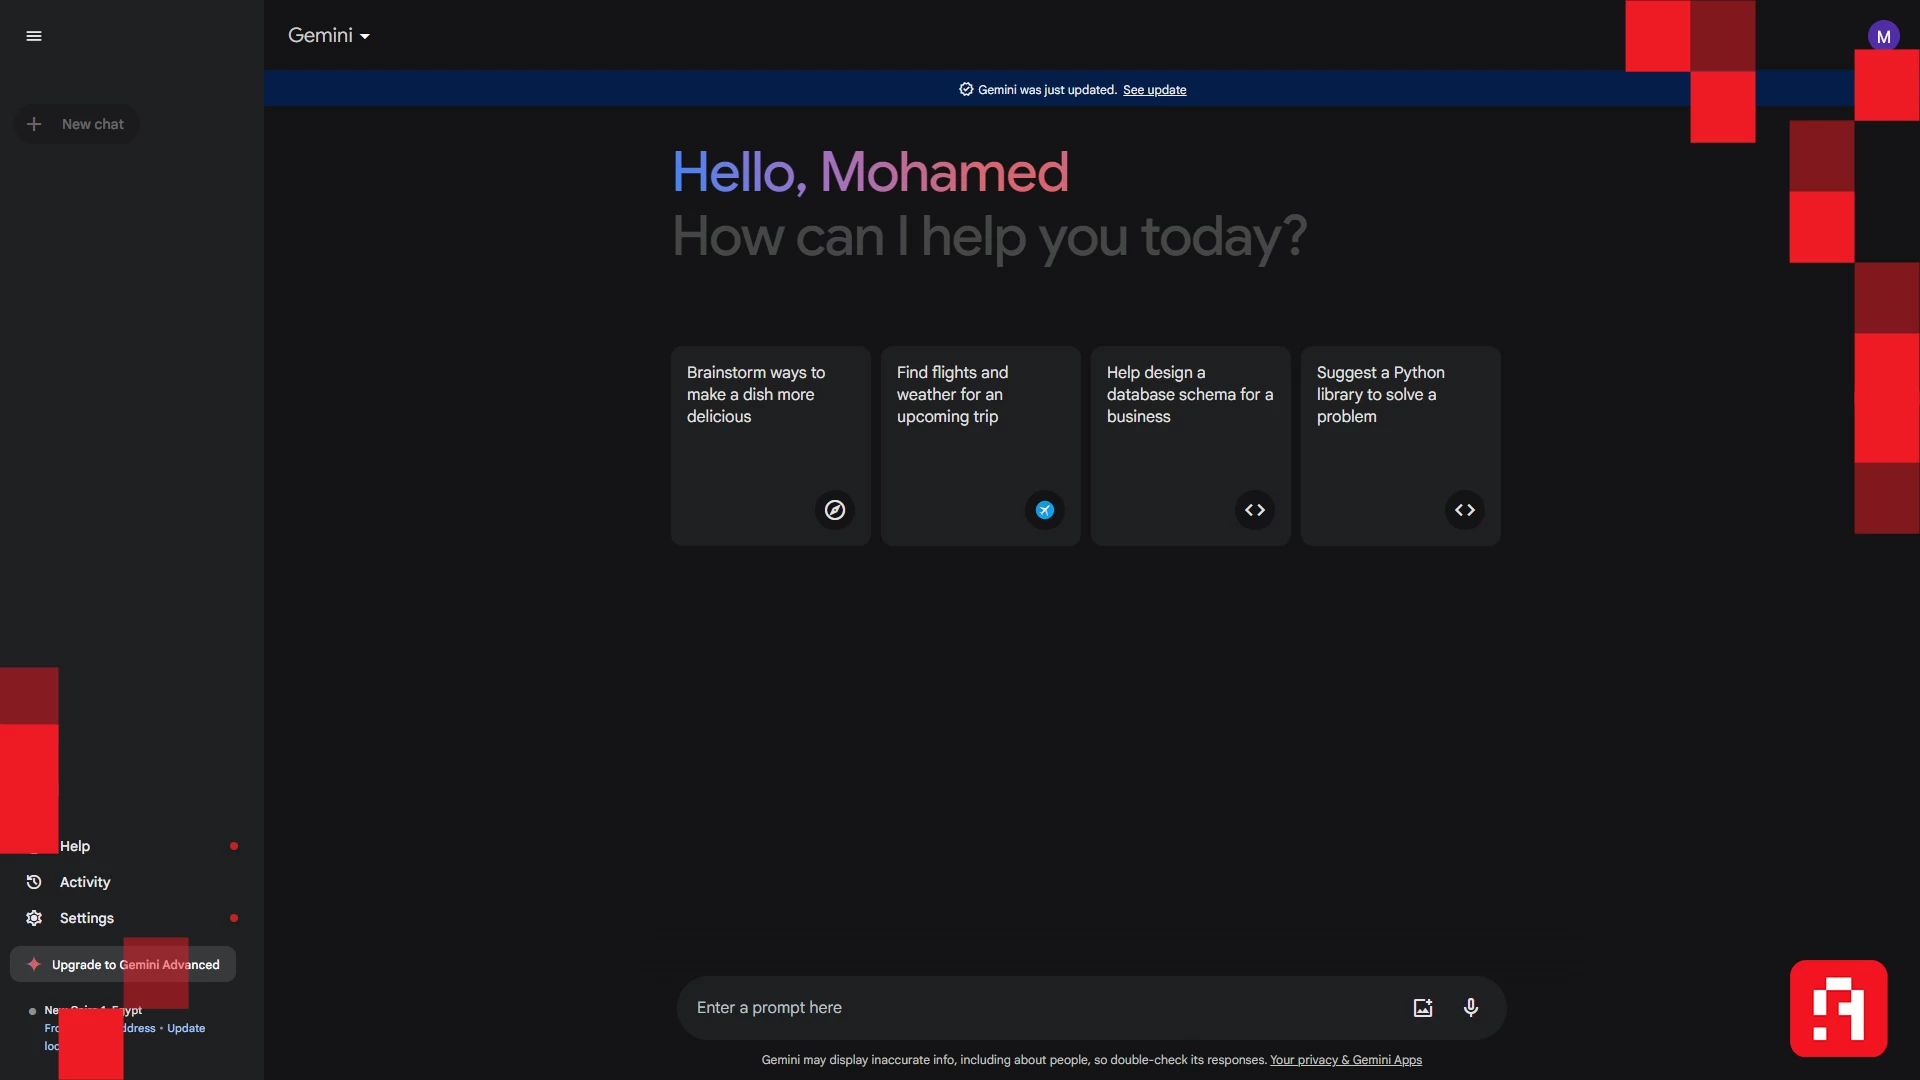Screen dimensions: 1920x1080
Task: Select the Help design a database schema card
Action: point(1190,446)
